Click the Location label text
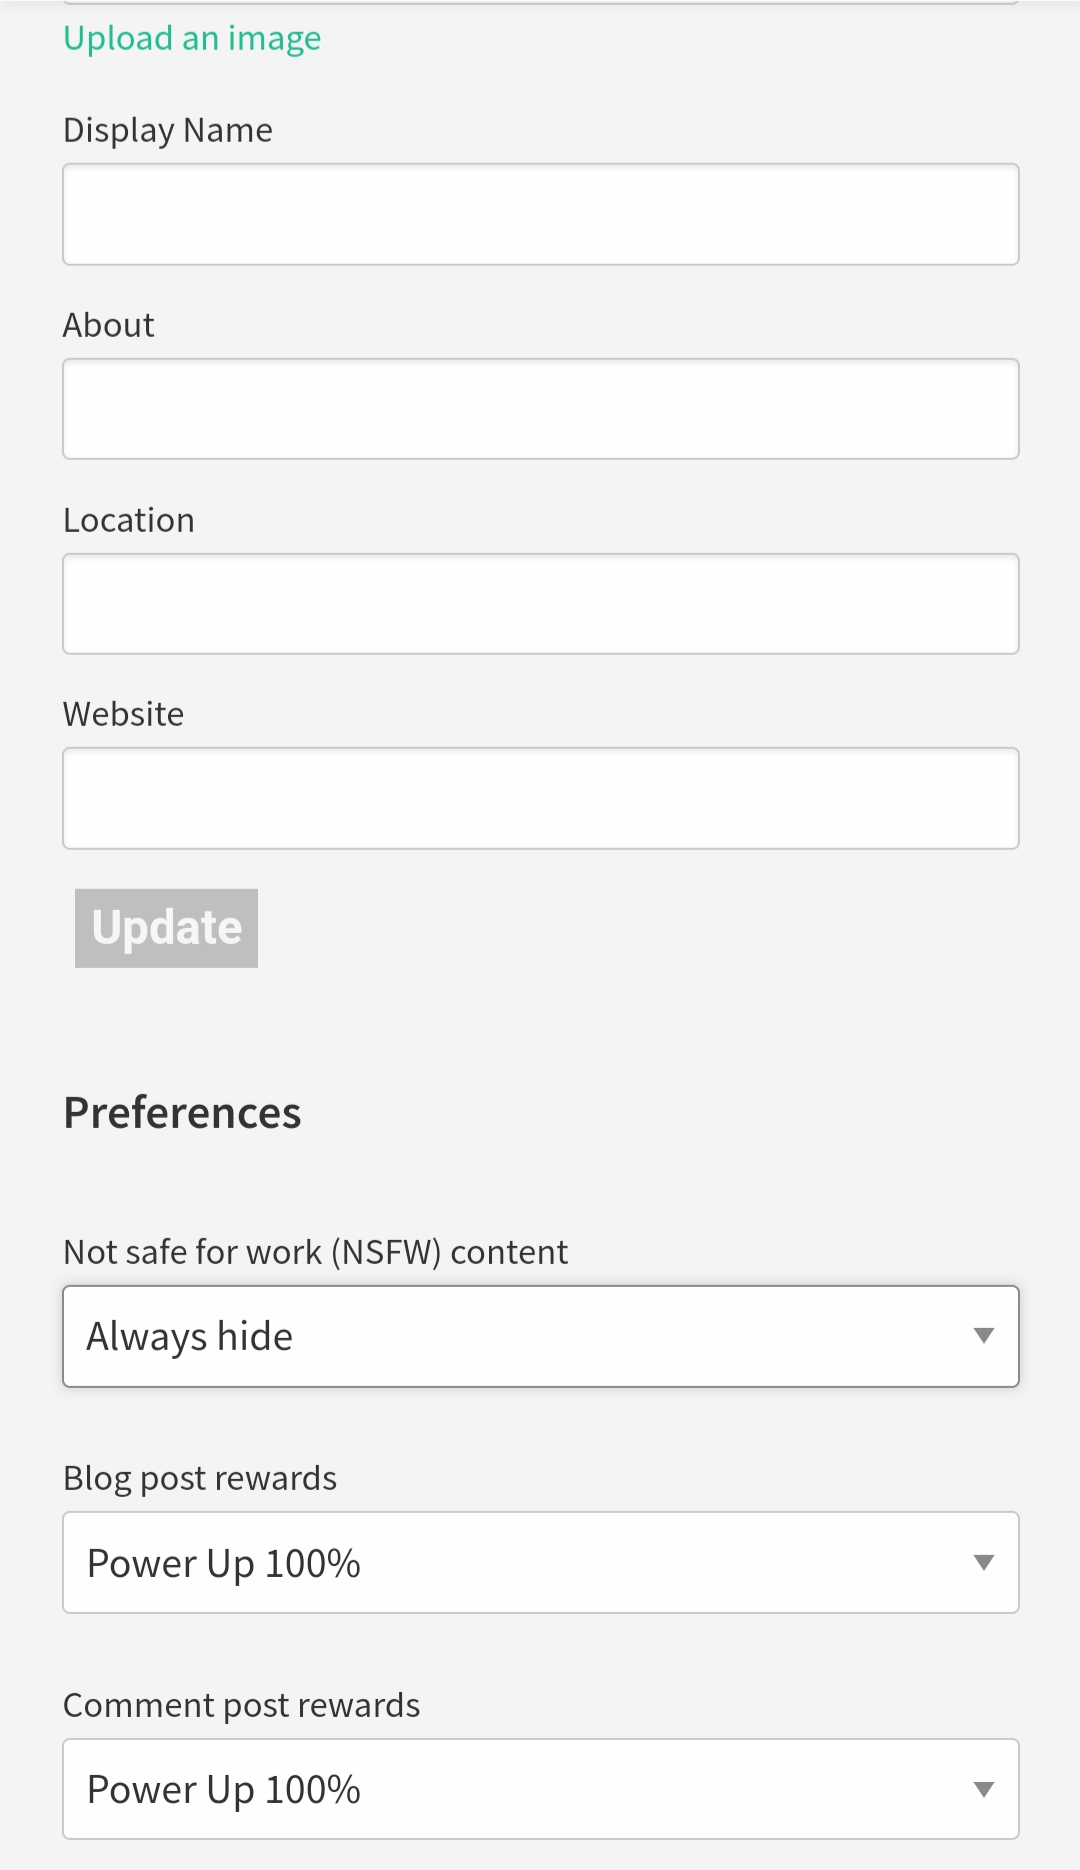 click(x=129, y=520)
